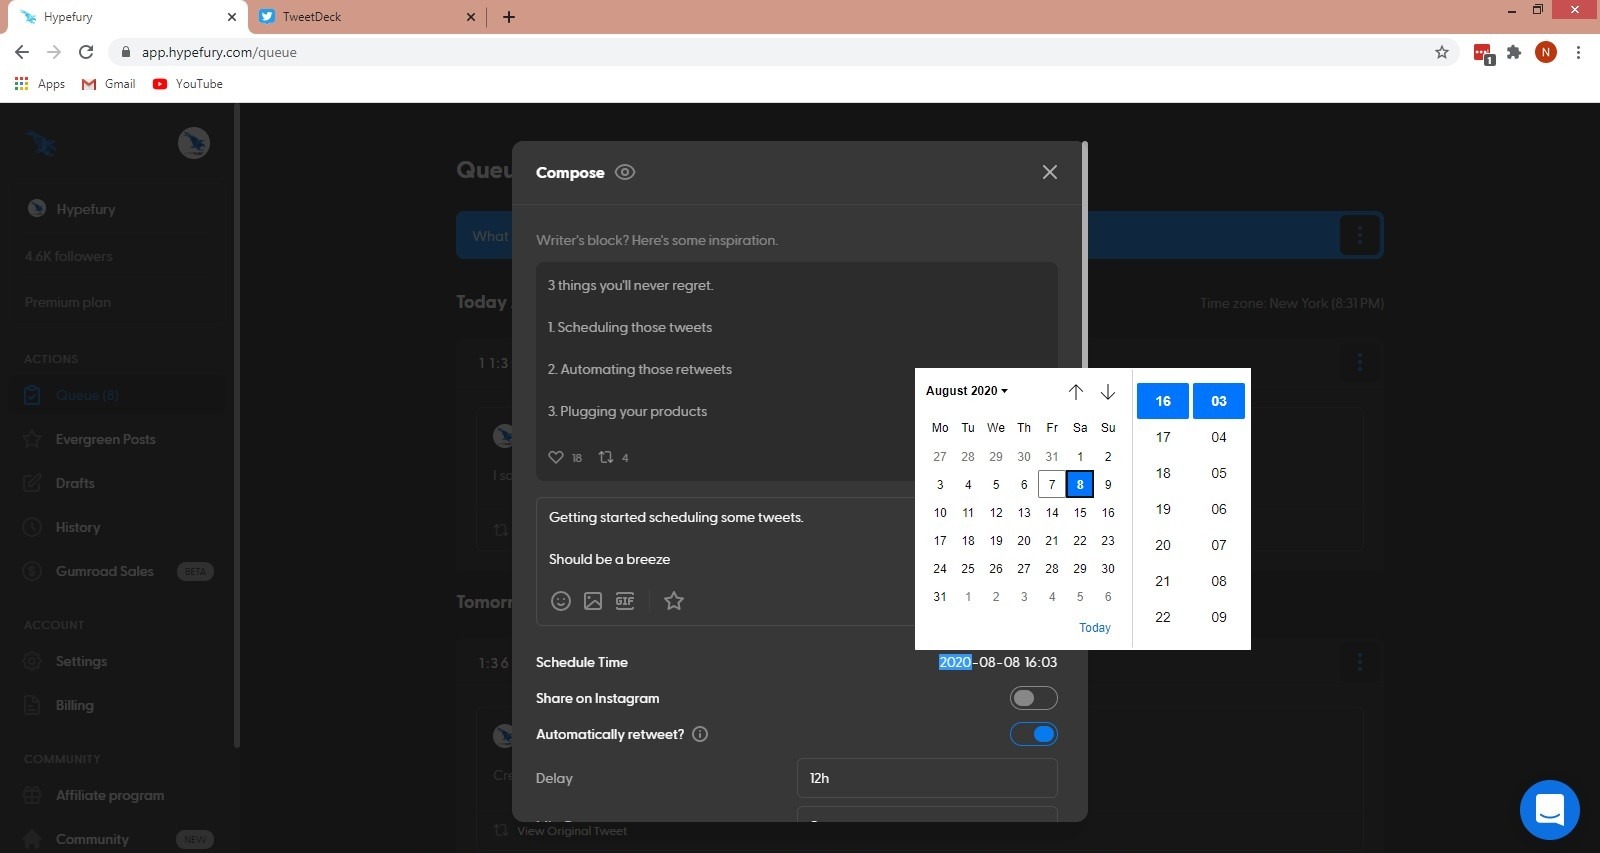1600x853 pixels.
Task: Click the Compose dialog scrollbar
Action: (1084, 256)
